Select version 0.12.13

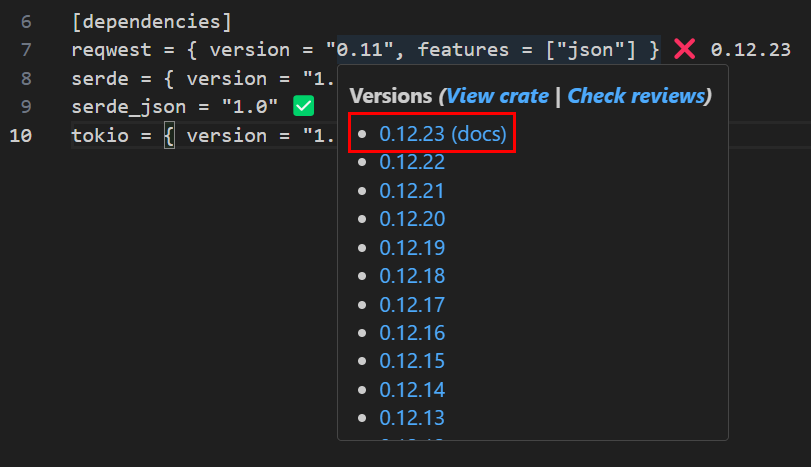pyautogui.click(x=412, y=418)
